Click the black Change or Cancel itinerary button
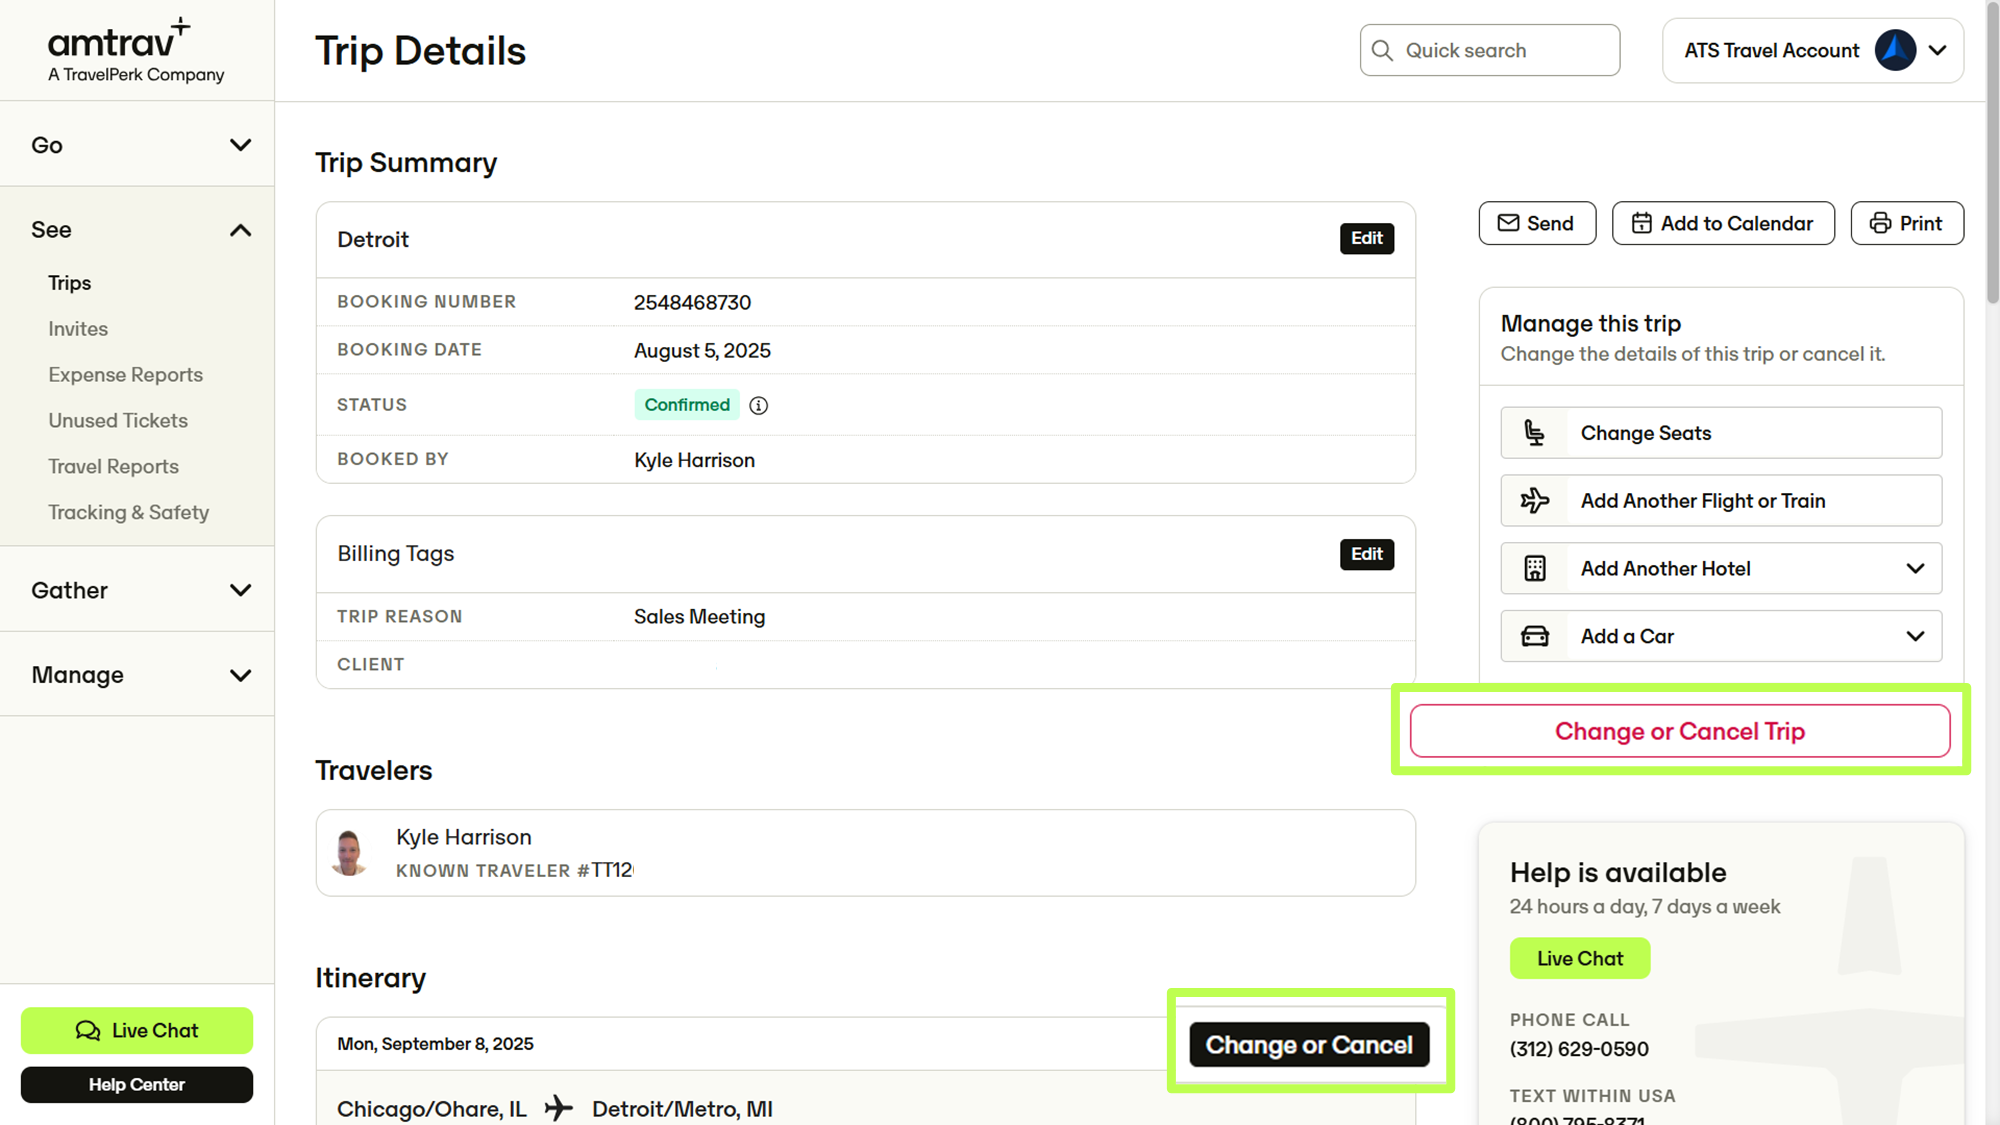Viewport: 2000px width, 1125px height. point(1309,1045)
